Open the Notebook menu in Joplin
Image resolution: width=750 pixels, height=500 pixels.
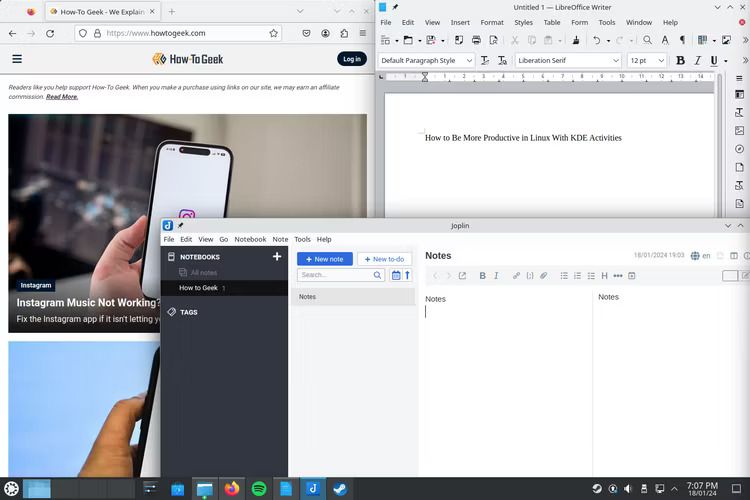pos(250,239)
